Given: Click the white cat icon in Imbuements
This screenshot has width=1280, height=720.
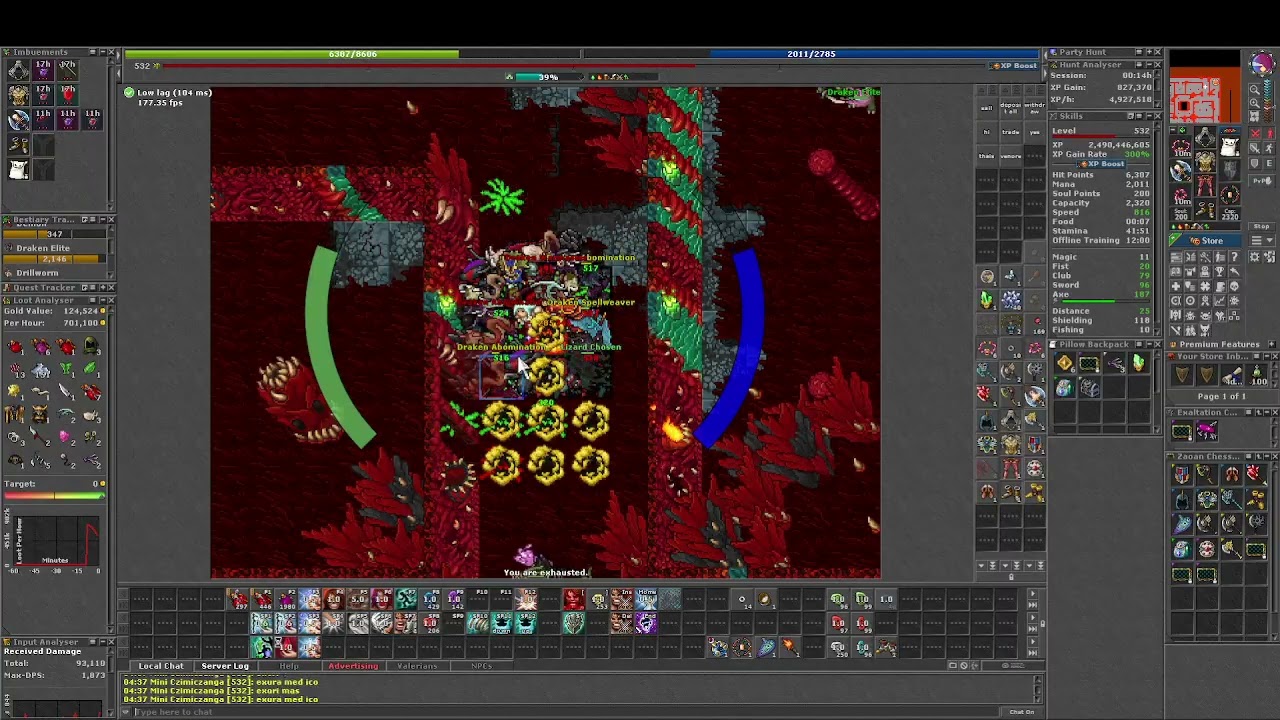Looking at the screenshot, I should tap(18, 170).
